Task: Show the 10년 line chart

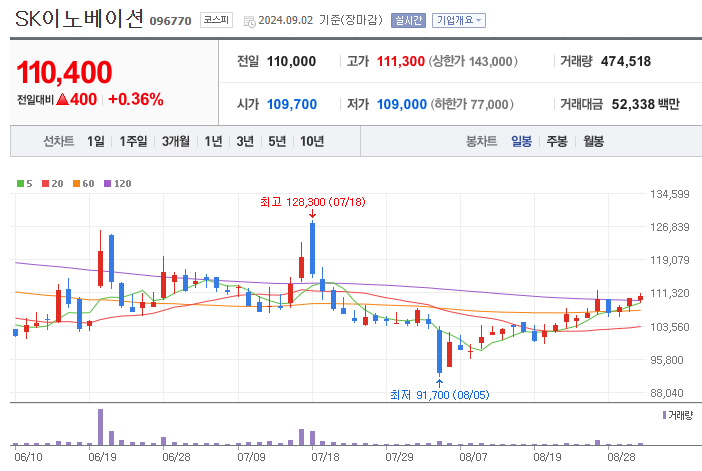Action: point(312,141)
